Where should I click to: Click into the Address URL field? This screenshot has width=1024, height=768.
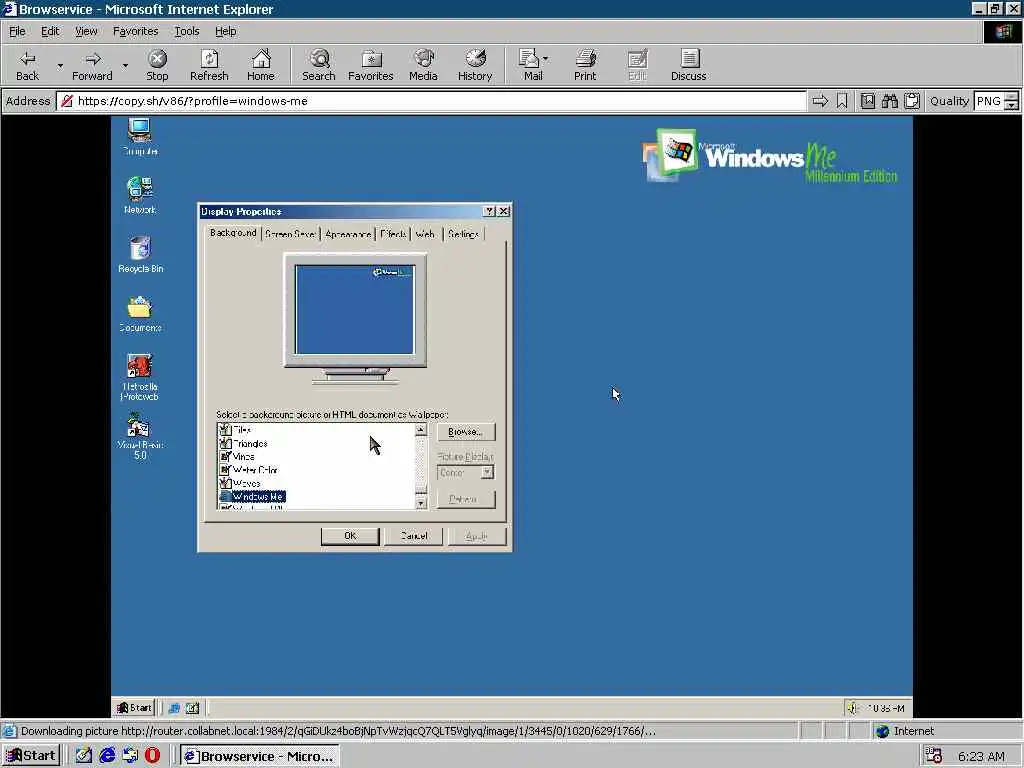431,101
